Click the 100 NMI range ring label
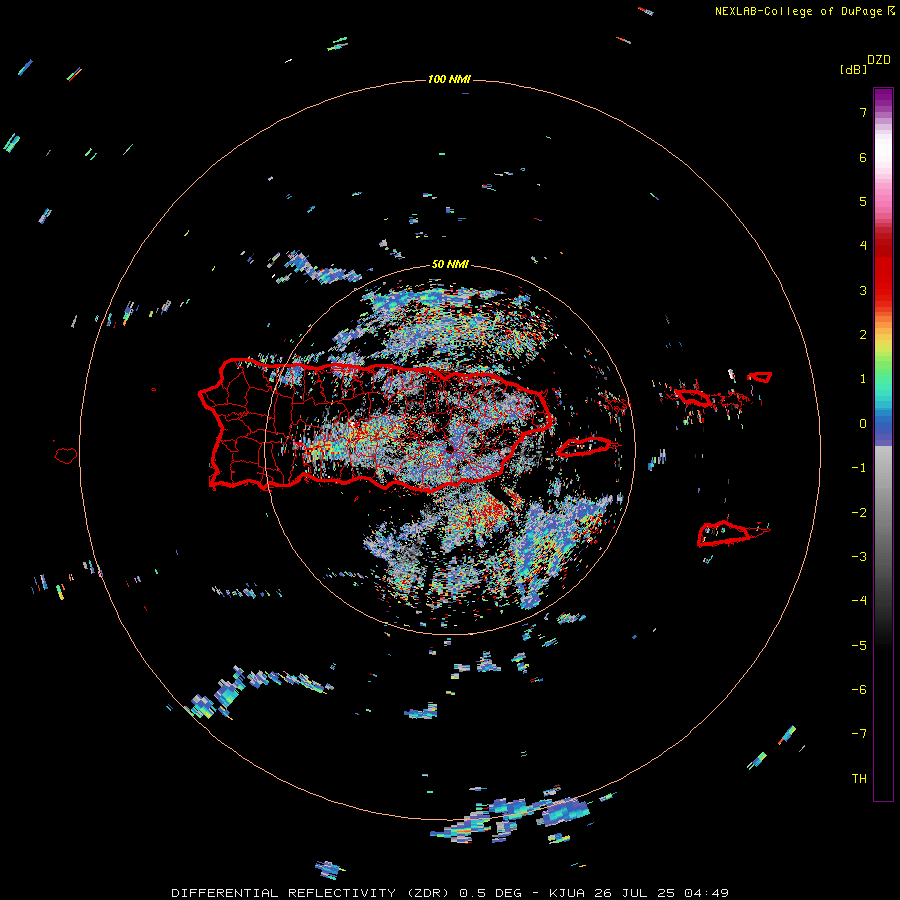Viewport: 900px width, 900px height. (x=449, y=79)
